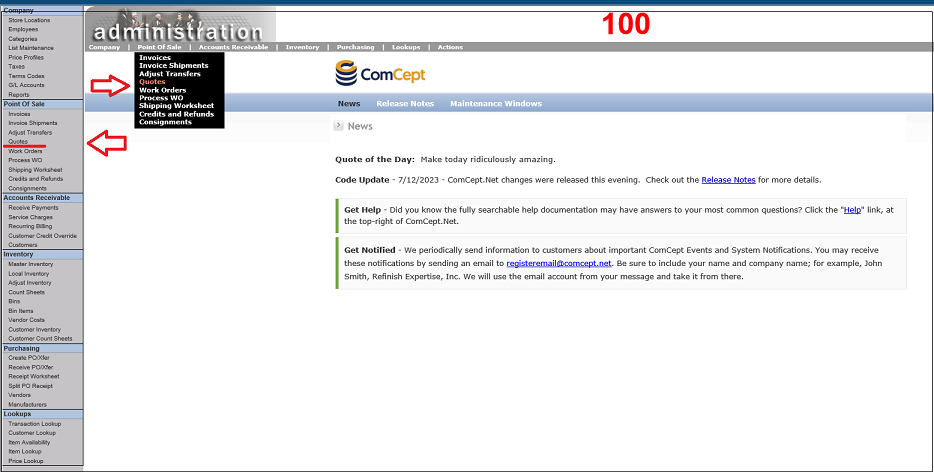Select Work Orders in the dropdown menu
This screenshot has width=934, height=472.
[x=162, y=90]
